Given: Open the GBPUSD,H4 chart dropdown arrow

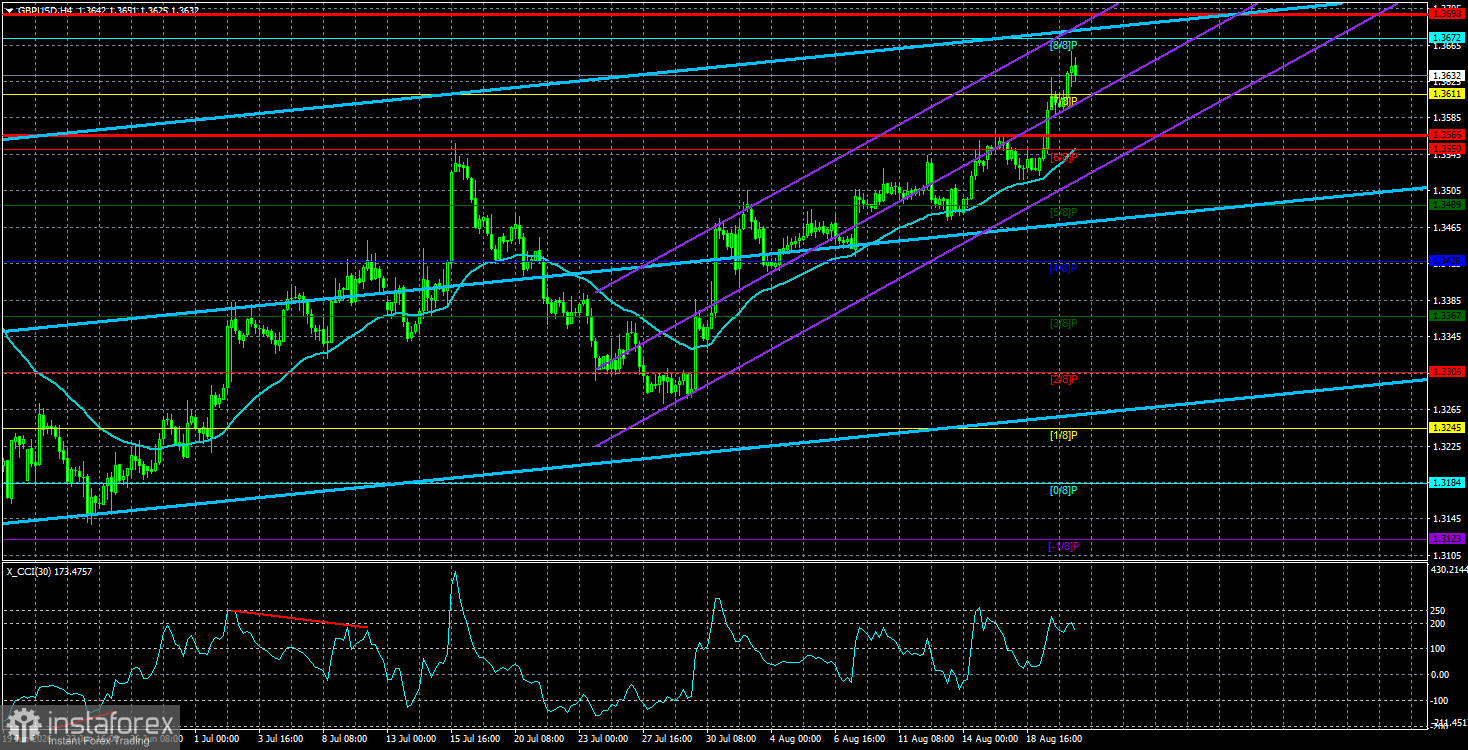Looking at the screenshot, I should click(x=8, y=10).
